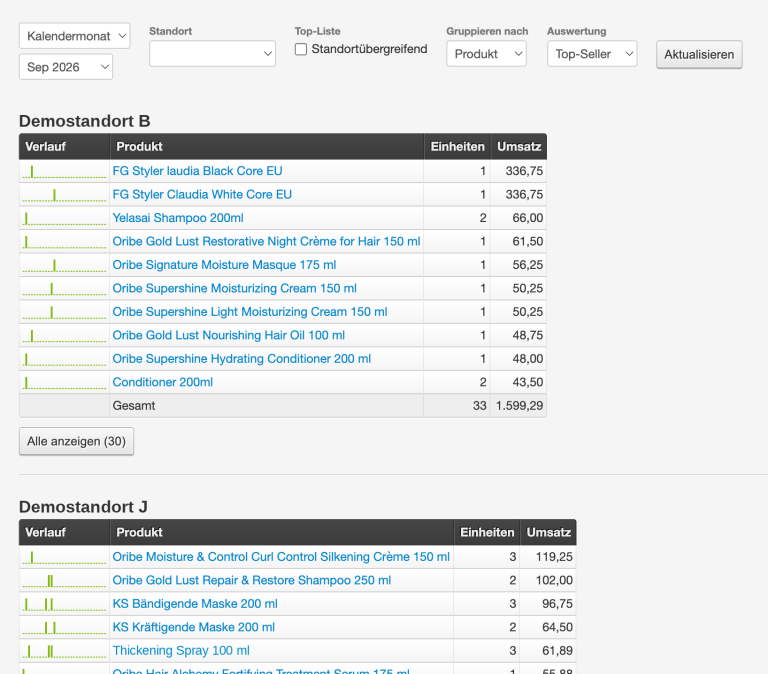Open Conditioner 200ml product link
768x674 pixels.
[x=163, y=383]
